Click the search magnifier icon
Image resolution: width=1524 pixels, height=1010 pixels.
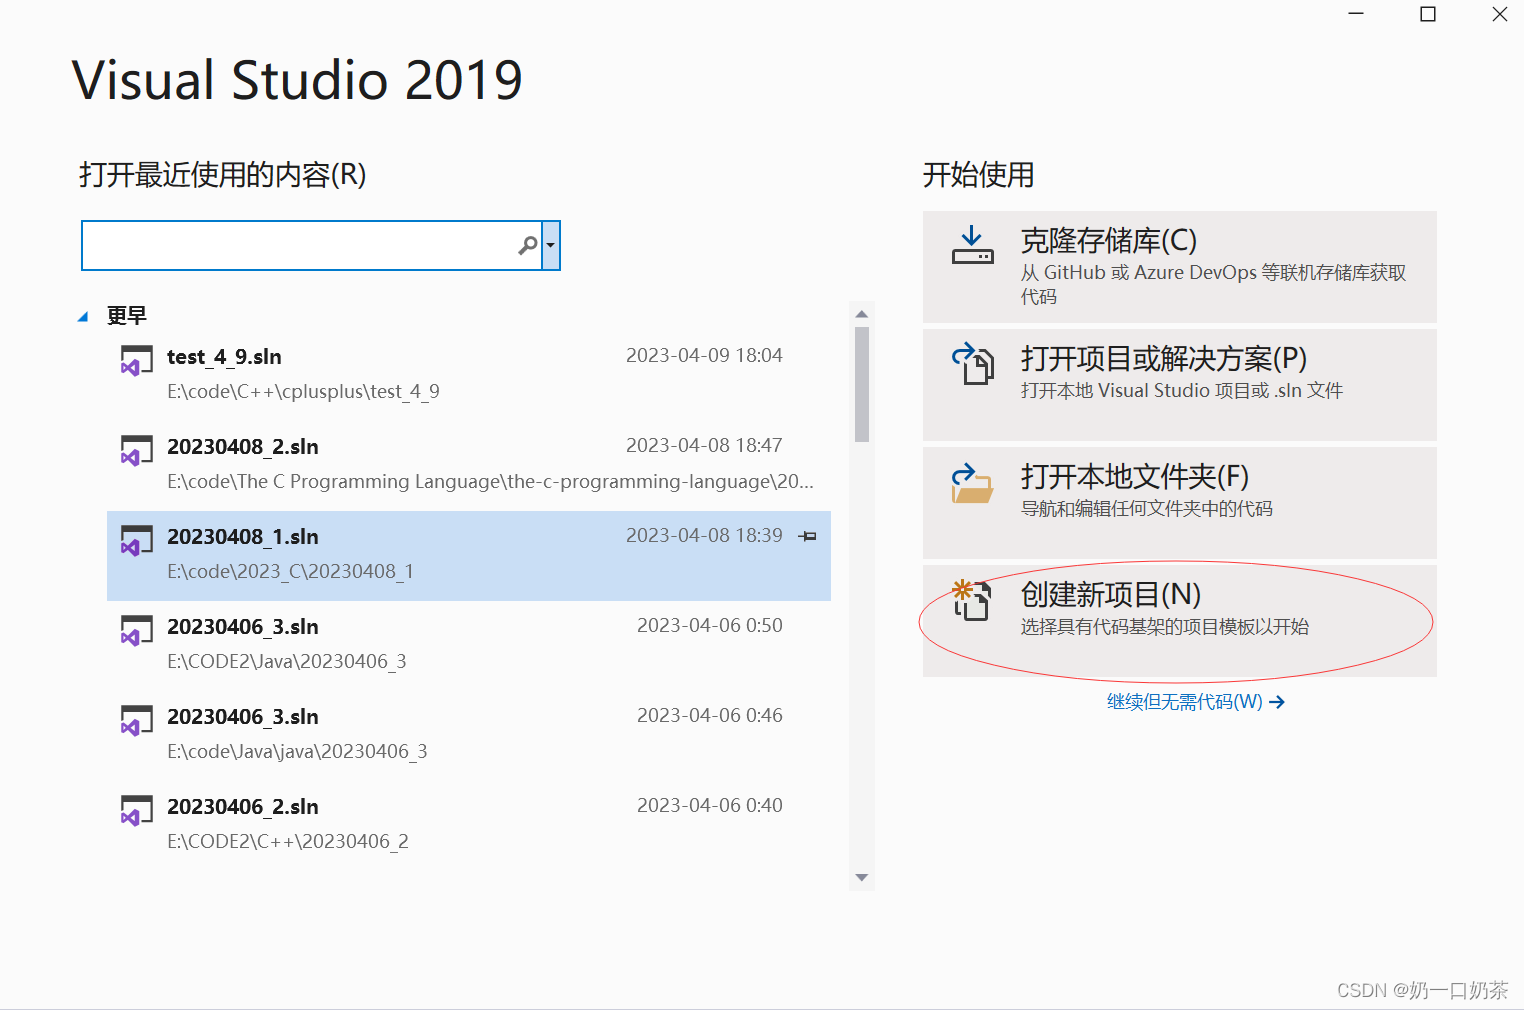tap(528, 245)
